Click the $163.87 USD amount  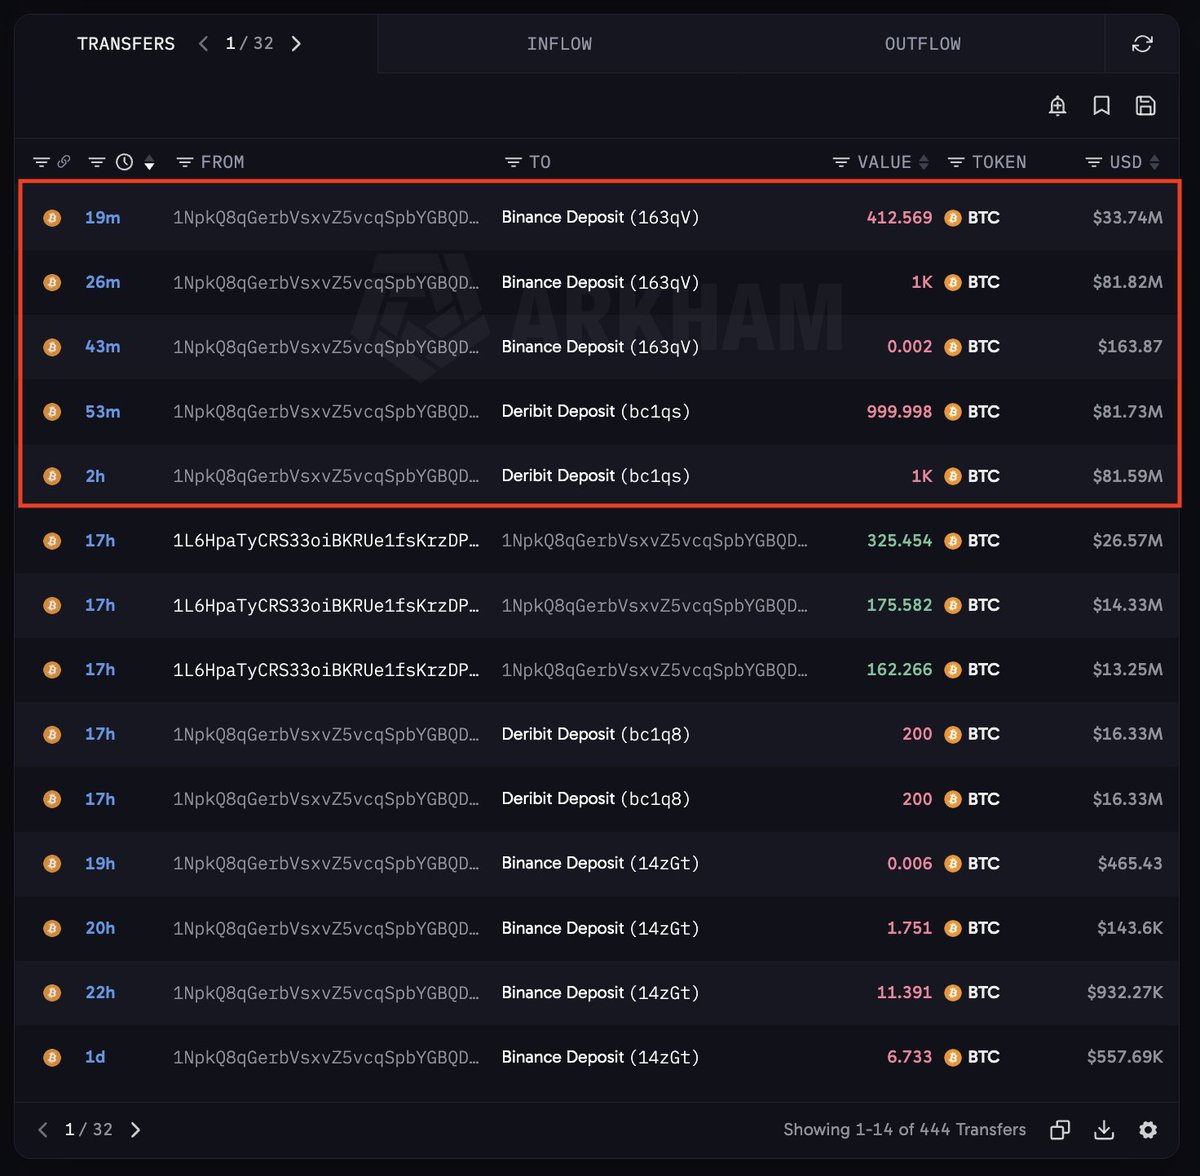pyautogui.click(x=1130, y=347)
